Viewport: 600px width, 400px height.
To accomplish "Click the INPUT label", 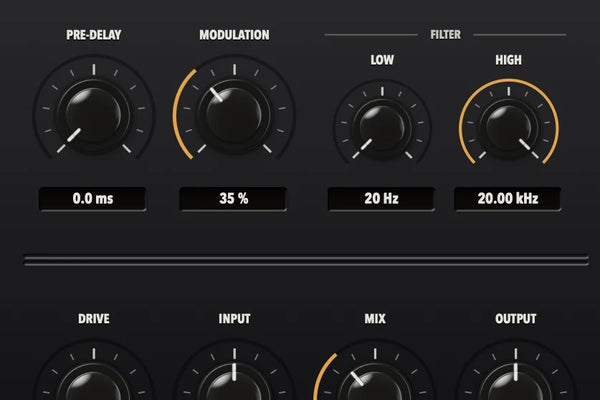I will click(234, 318).
